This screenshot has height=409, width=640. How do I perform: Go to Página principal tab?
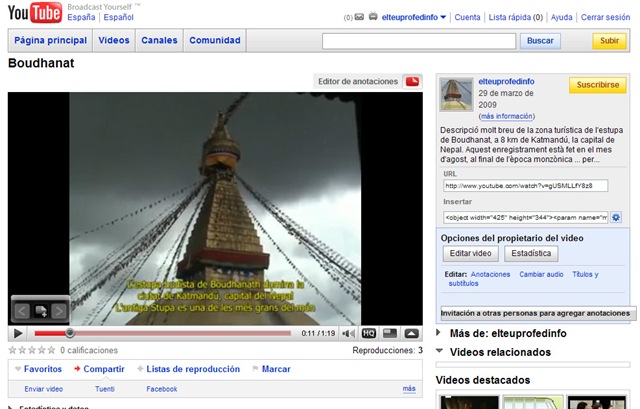[x=51, y=40]
